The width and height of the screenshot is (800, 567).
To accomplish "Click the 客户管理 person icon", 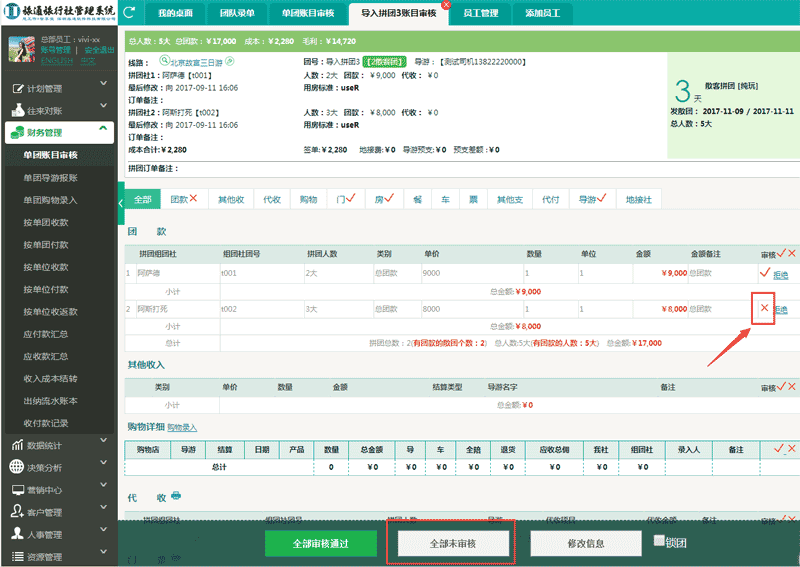I will point(17,511).
